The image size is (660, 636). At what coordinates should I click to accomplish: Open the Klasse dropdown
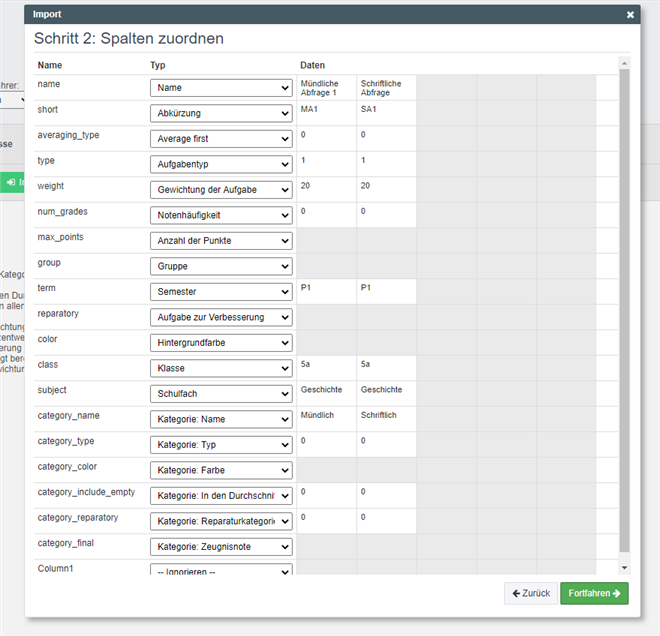tap(221, 369)
